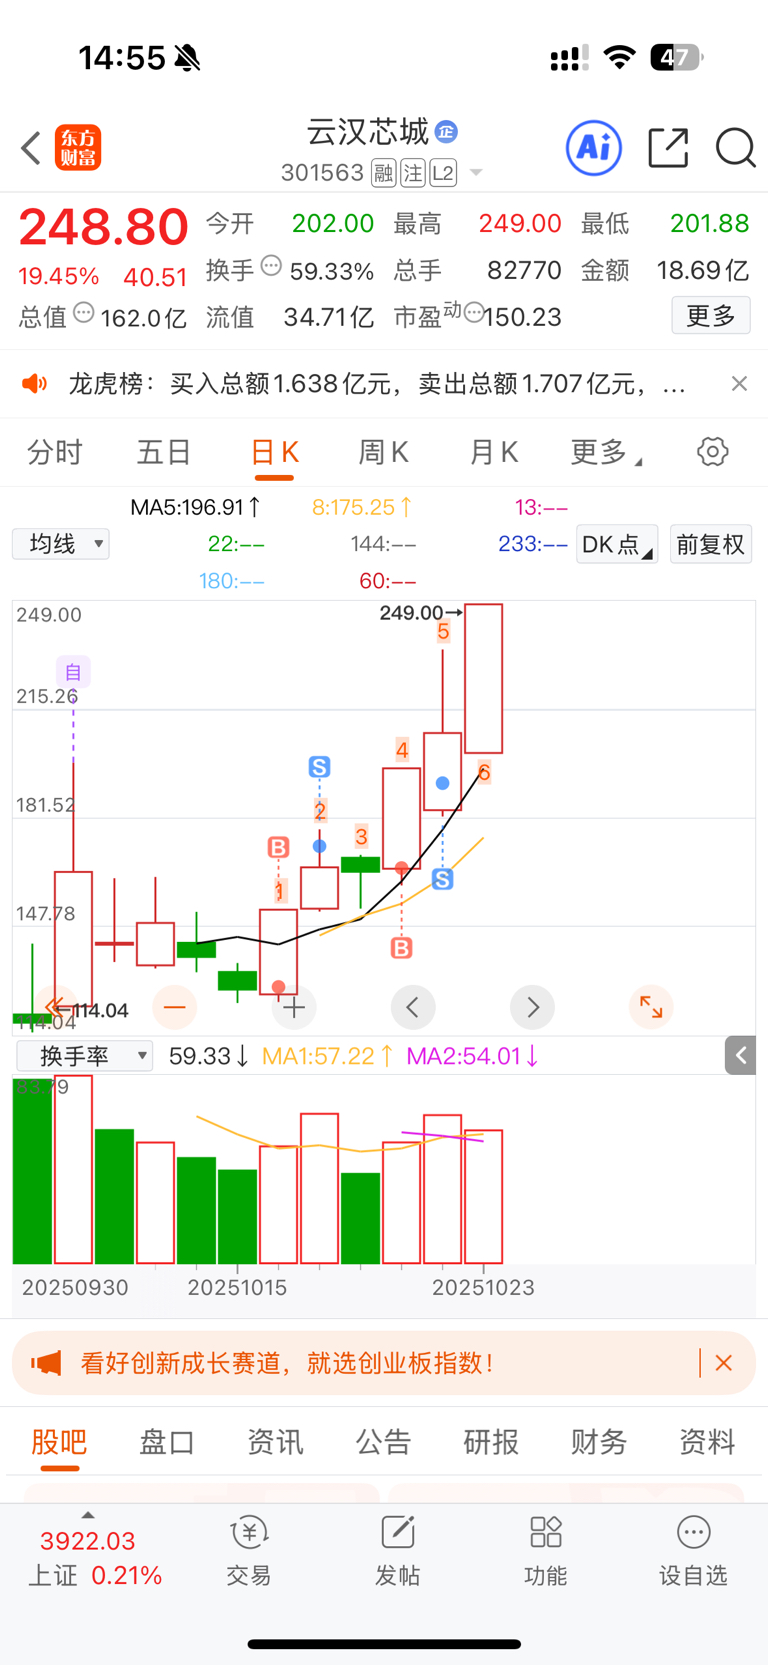Dismiss the 龙虎榜 notice
769x1665 pixels.
pos(739,384)
